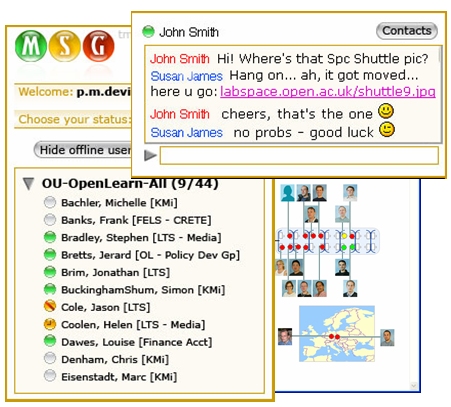Select contact Bretts, Jerard [OL - Policy Dev Gp]
Screen dimensions: 451x407
[x=150, y=255]
